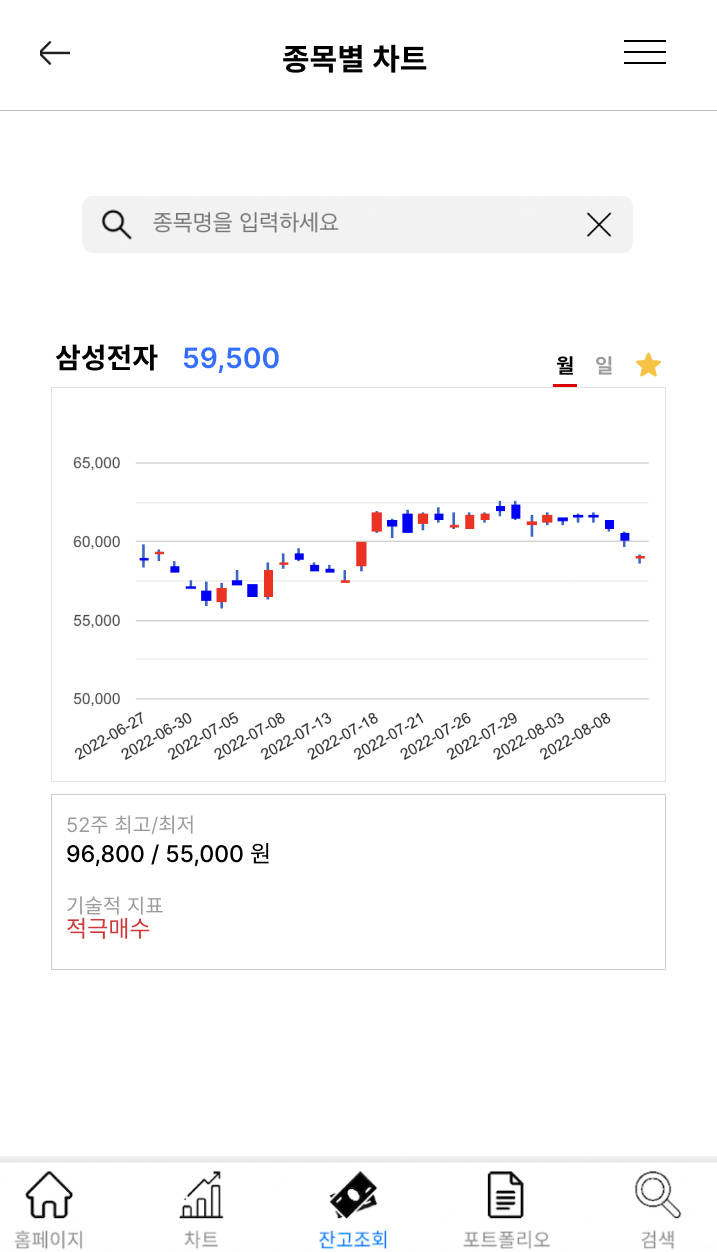Switch chart period to 일 daily view
Viewport: 717px width, 1252px height.
click(x=604, y=366)
